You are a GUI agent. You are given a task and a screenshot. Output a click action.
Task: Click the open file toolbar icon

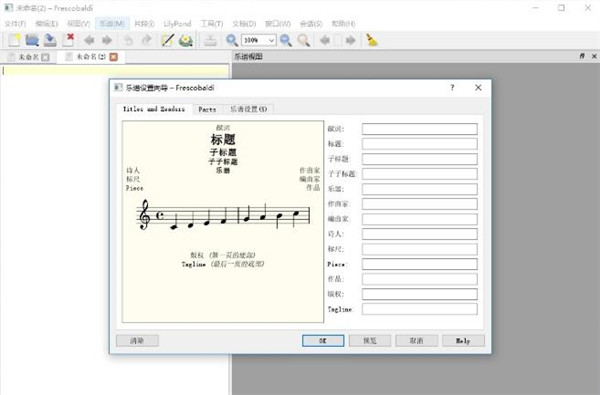[x=32, y=40]
